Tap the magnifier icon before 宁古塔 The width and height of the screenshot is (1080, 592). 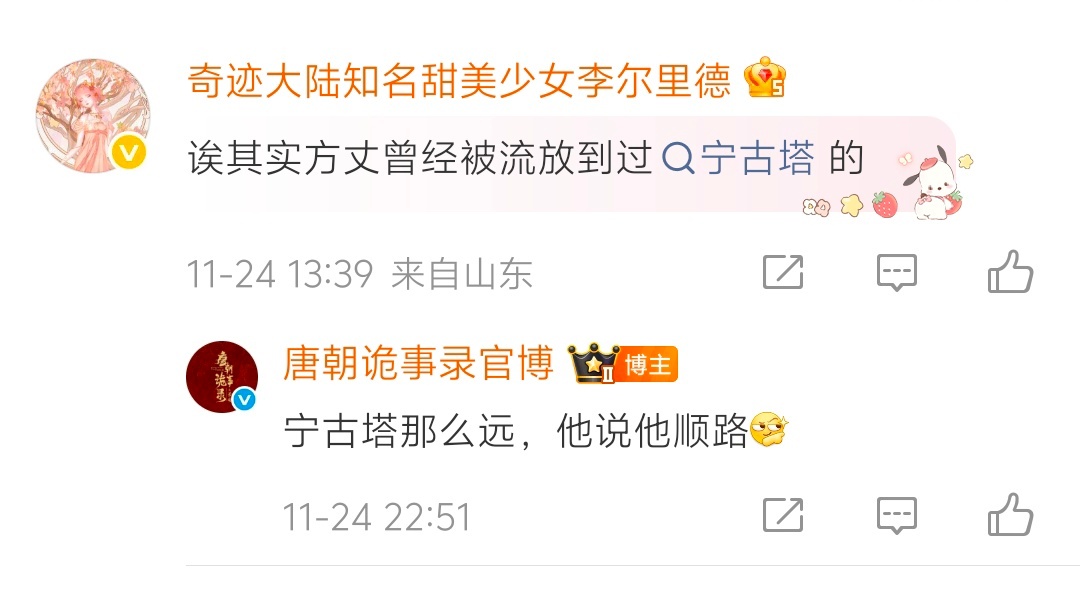pyautogui.click(x=678, y=159)
